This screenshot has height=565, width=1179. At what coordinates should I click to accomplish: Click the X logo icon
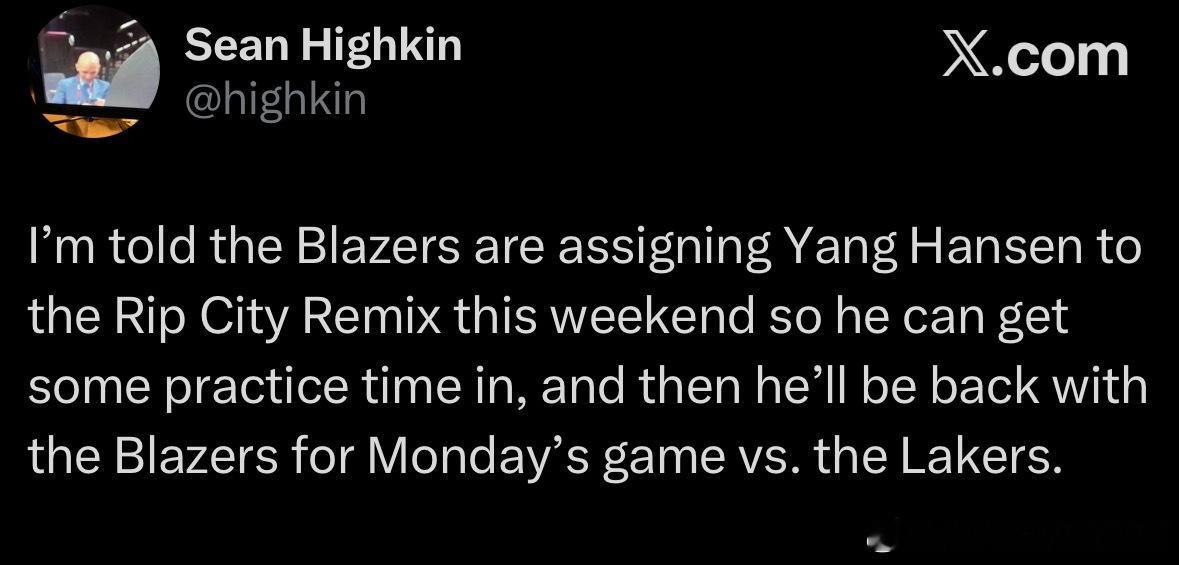pos(967,54)
